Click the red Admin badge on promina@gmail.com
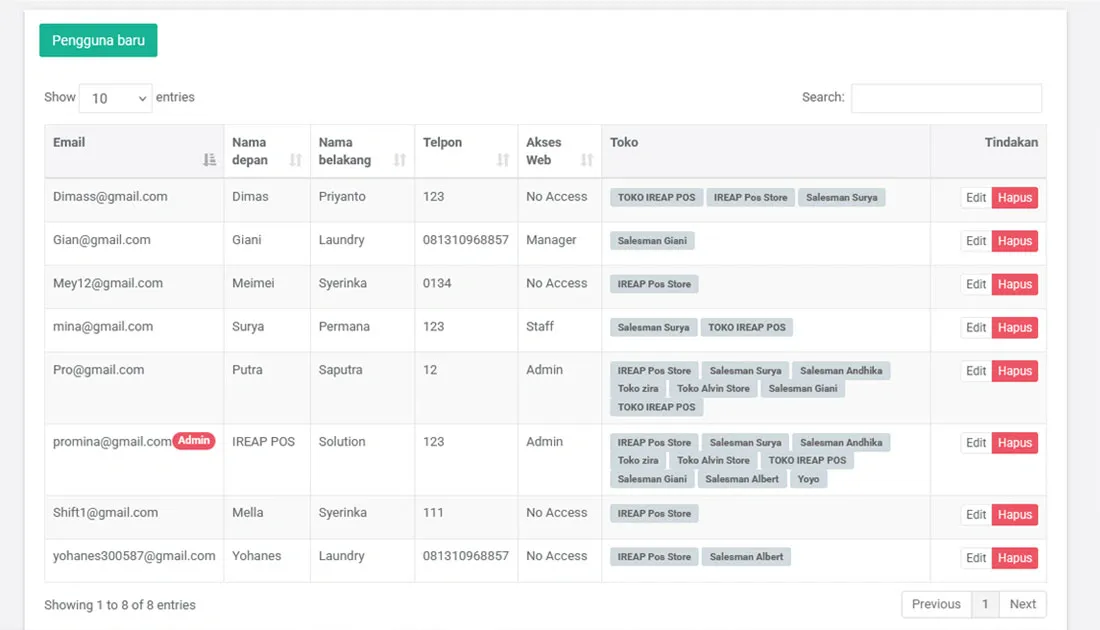 (194, 441)
